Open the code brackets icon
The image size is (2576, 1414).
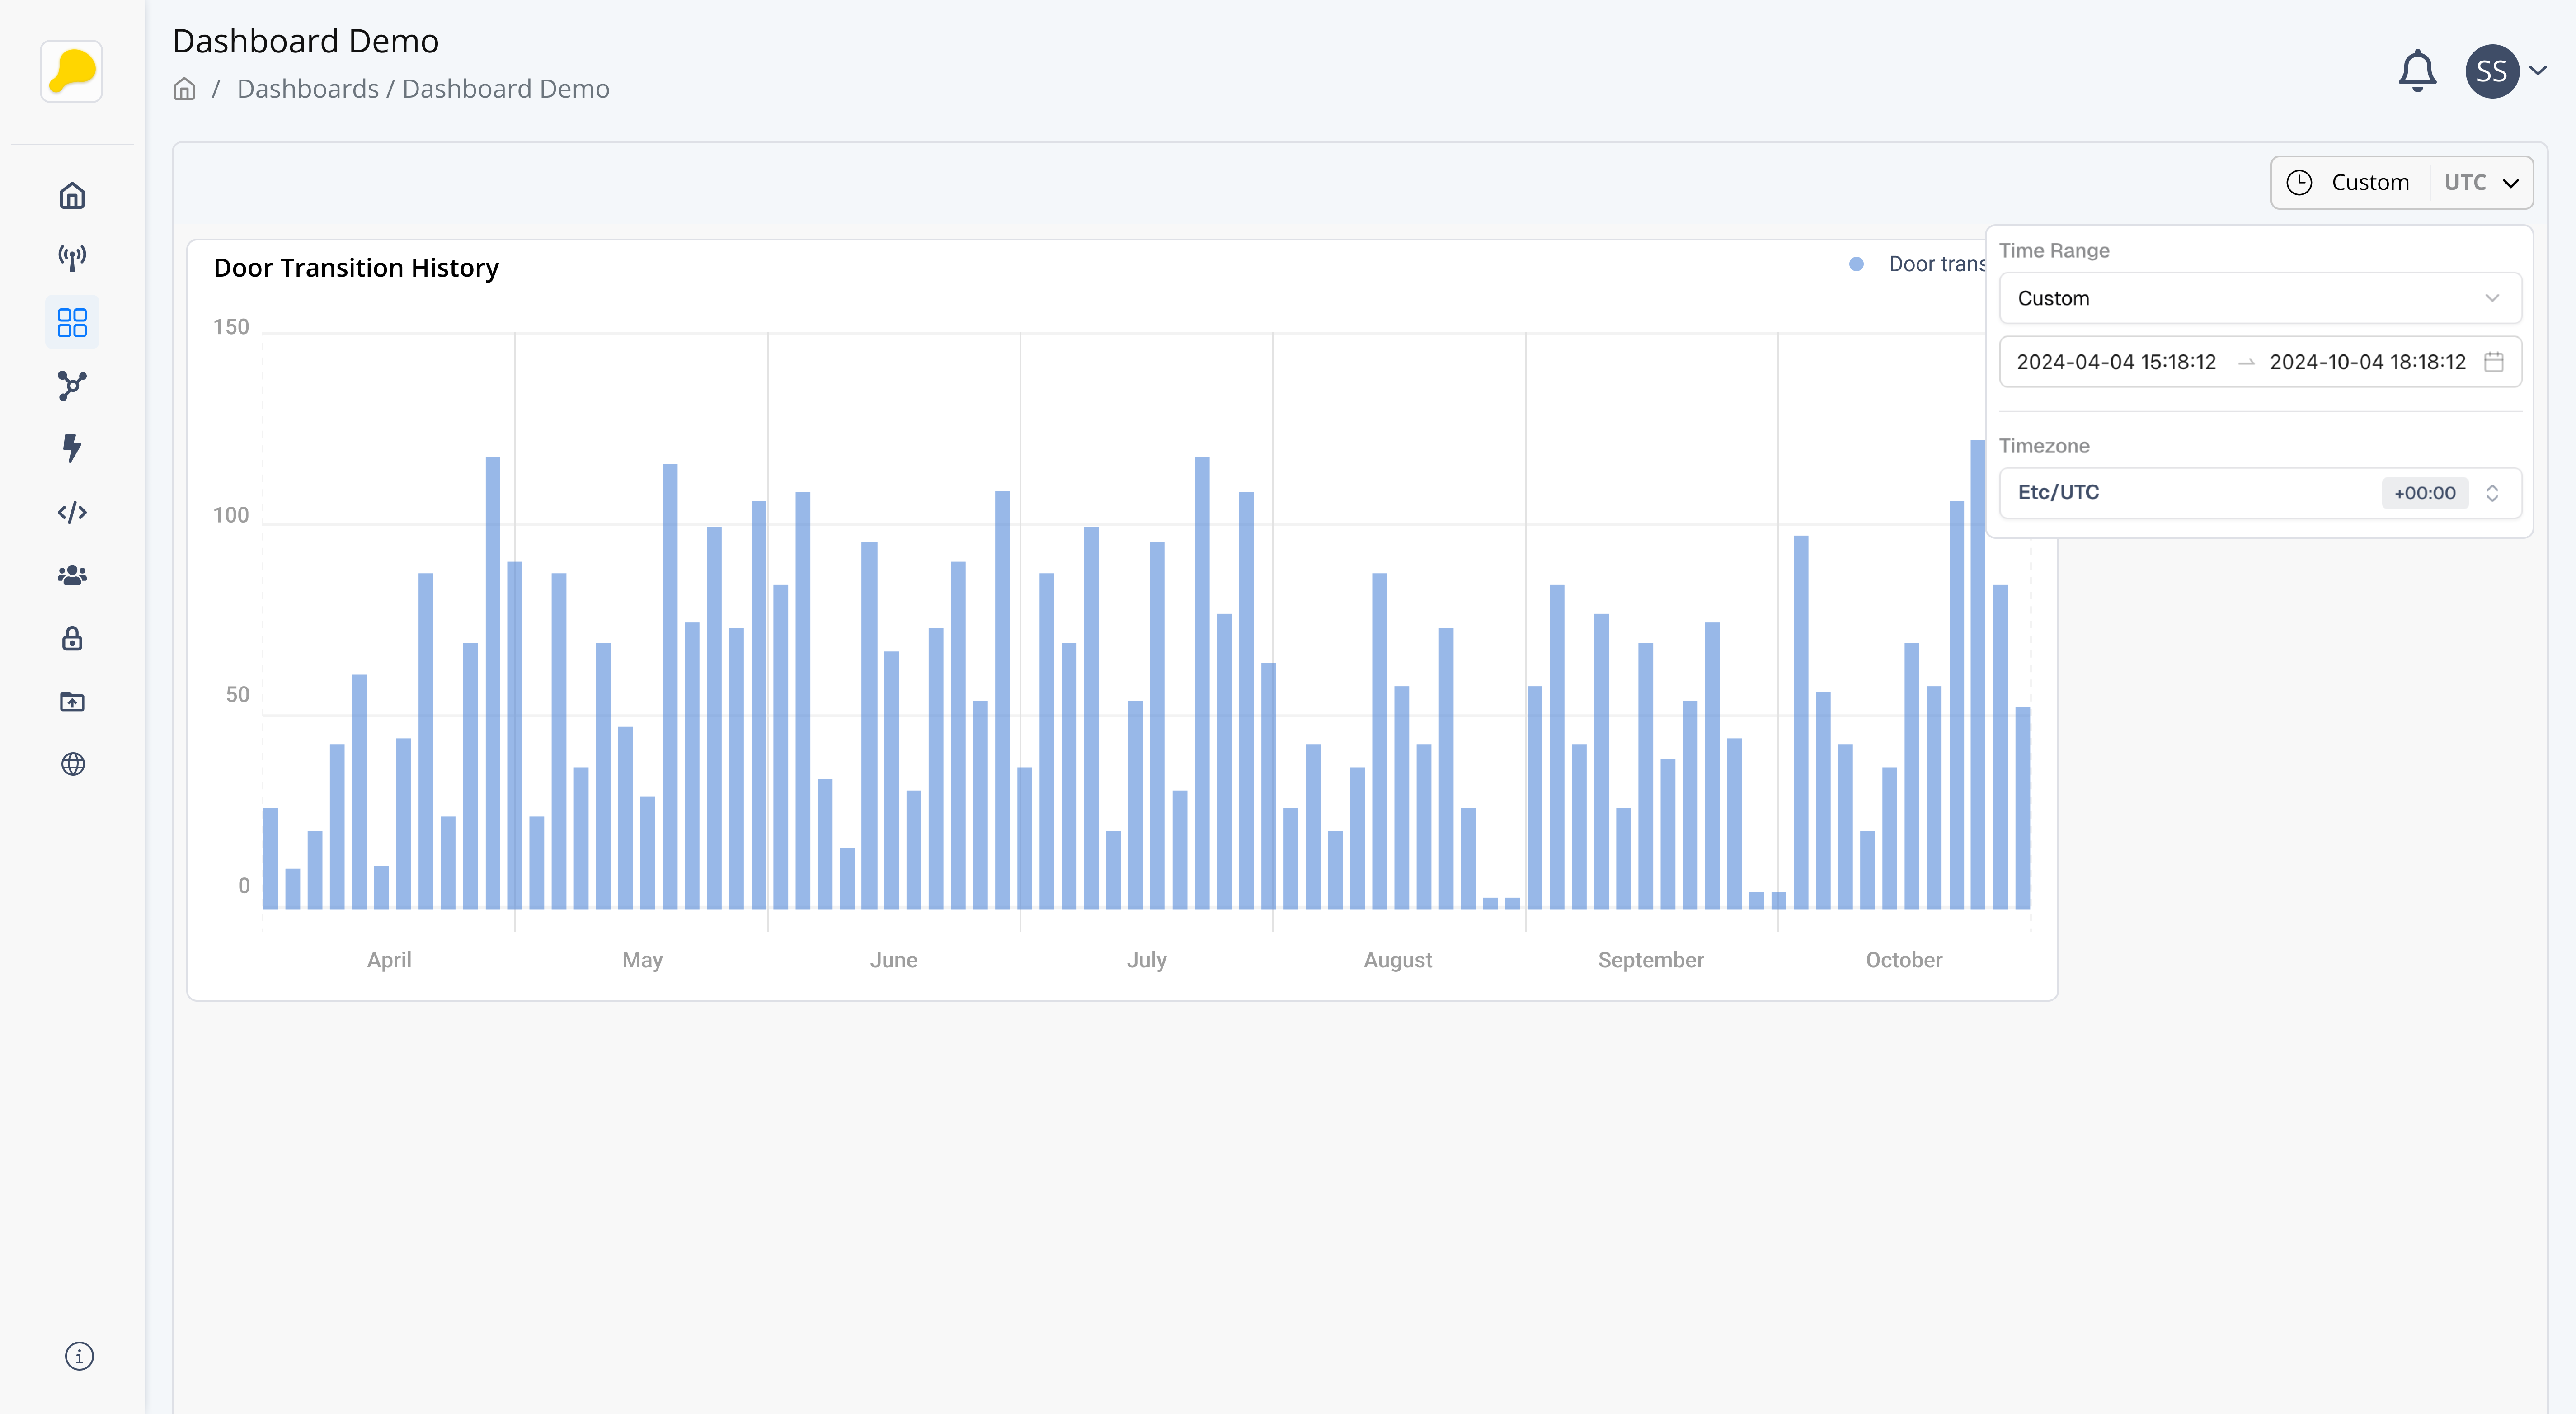[x=72, y=512]
